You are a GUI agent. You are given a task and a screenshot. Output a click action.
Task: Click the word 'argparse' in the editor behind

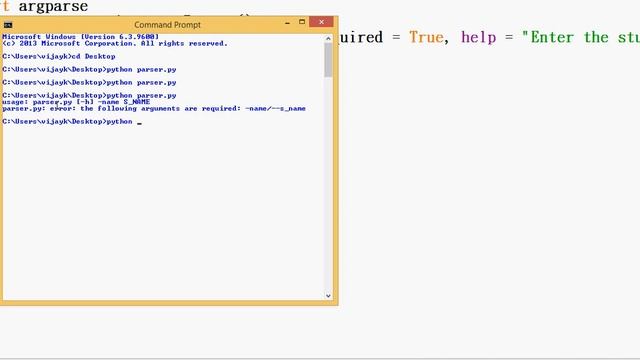(53, 7)
